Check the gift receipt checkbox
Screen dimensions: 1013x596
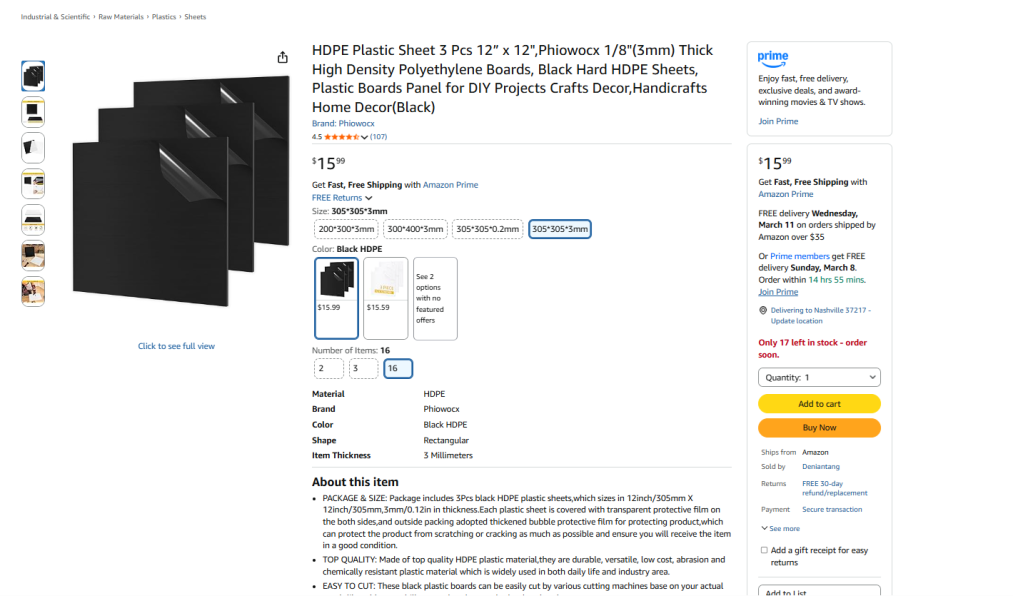click(764, 551)
